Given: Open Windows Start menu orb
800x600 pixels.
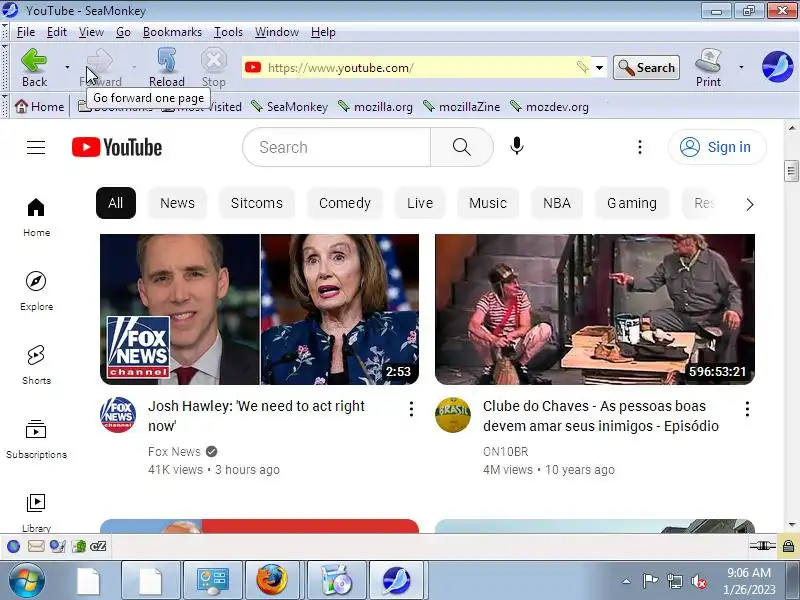Looking at the screenshot, I should (27, 581).
